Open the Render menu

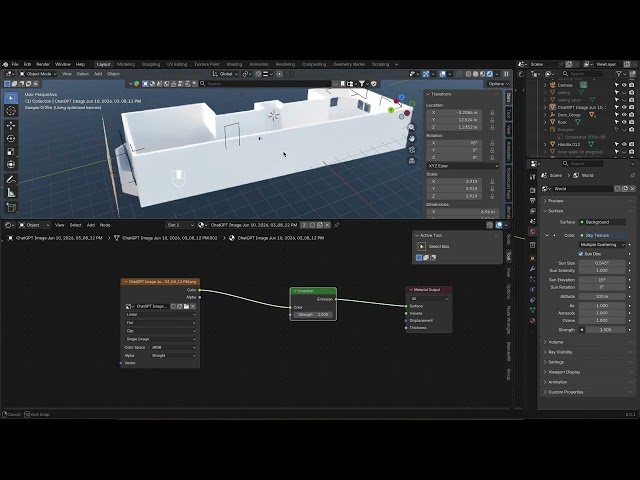[43, 64]
